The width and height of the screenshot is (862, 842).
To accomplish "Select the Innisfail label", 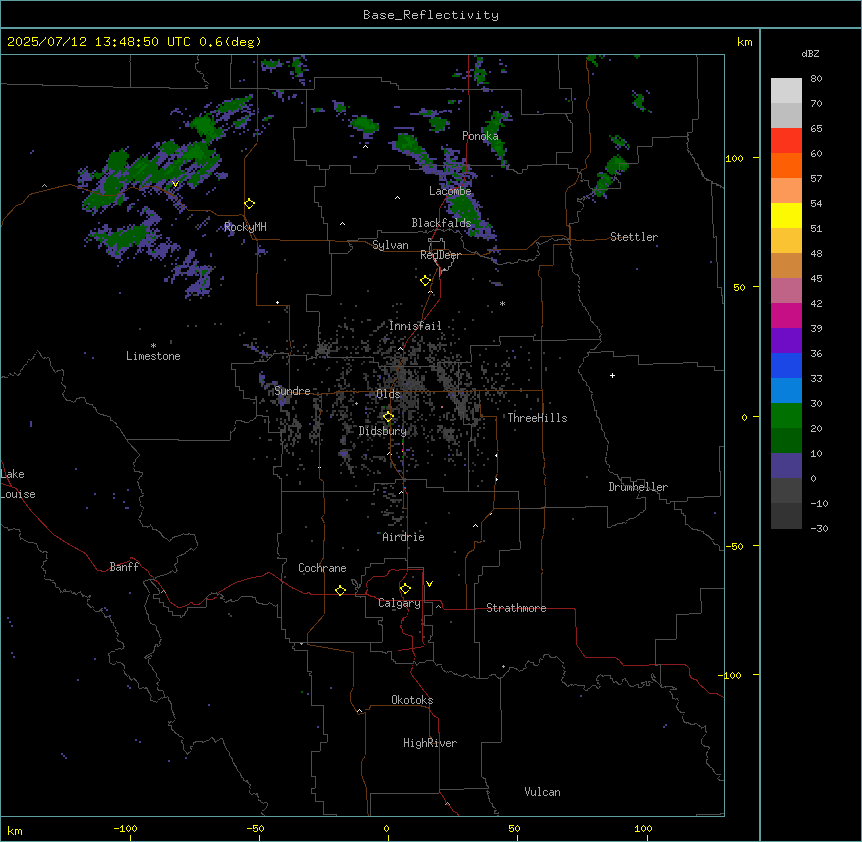I will 415,326.
